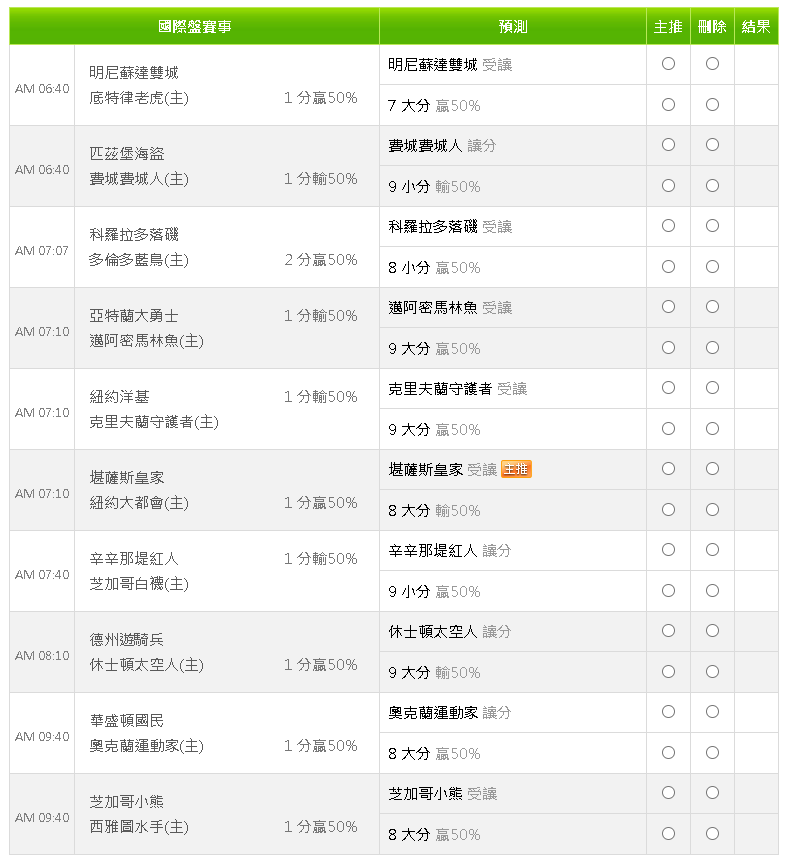Click the 預測 column header
Image resolution: width=788 pixels, height=866 pixels.
tap(513, 27)
